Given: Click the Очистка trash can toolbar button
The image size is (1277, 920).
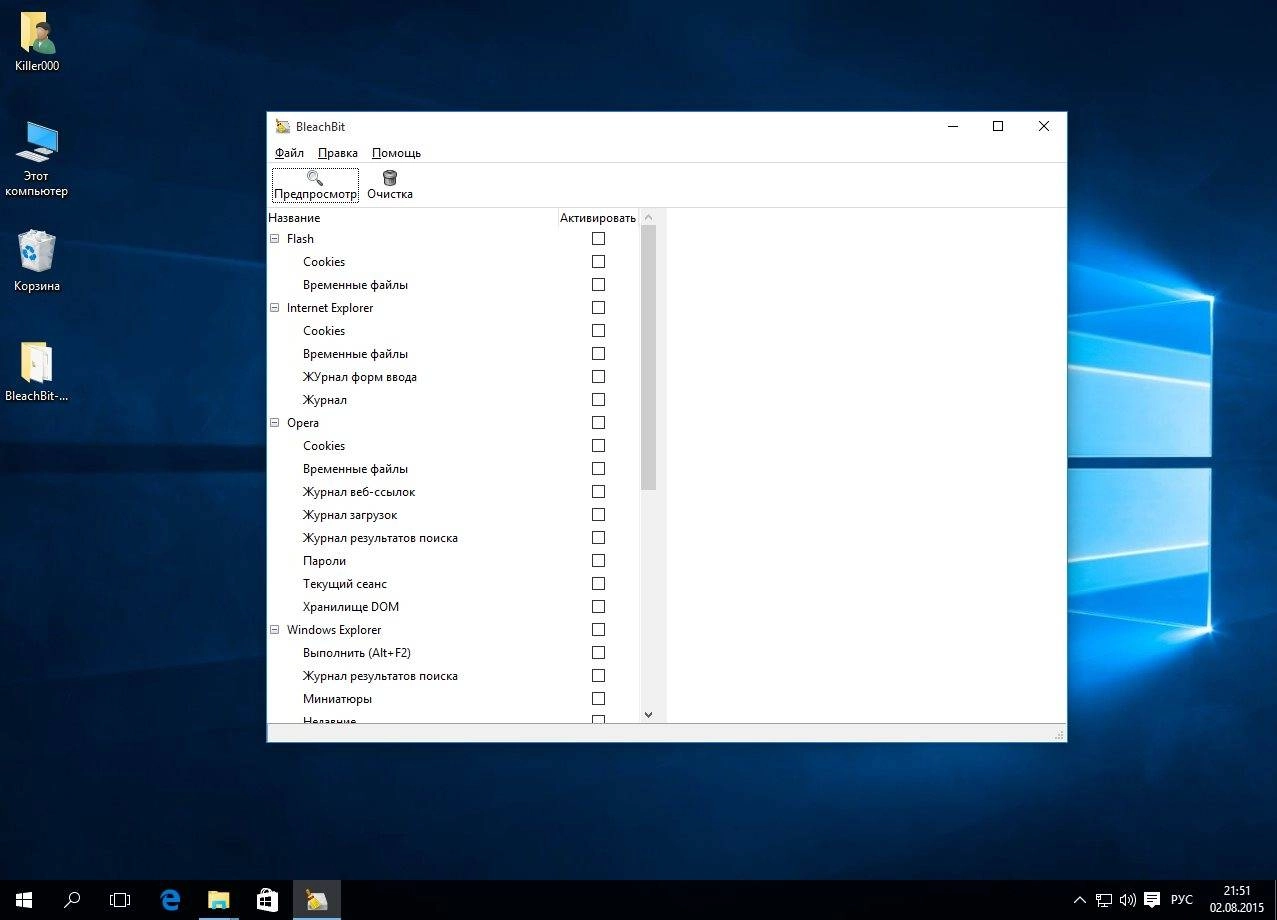Looking at the screenshot, I should (390, 185).
